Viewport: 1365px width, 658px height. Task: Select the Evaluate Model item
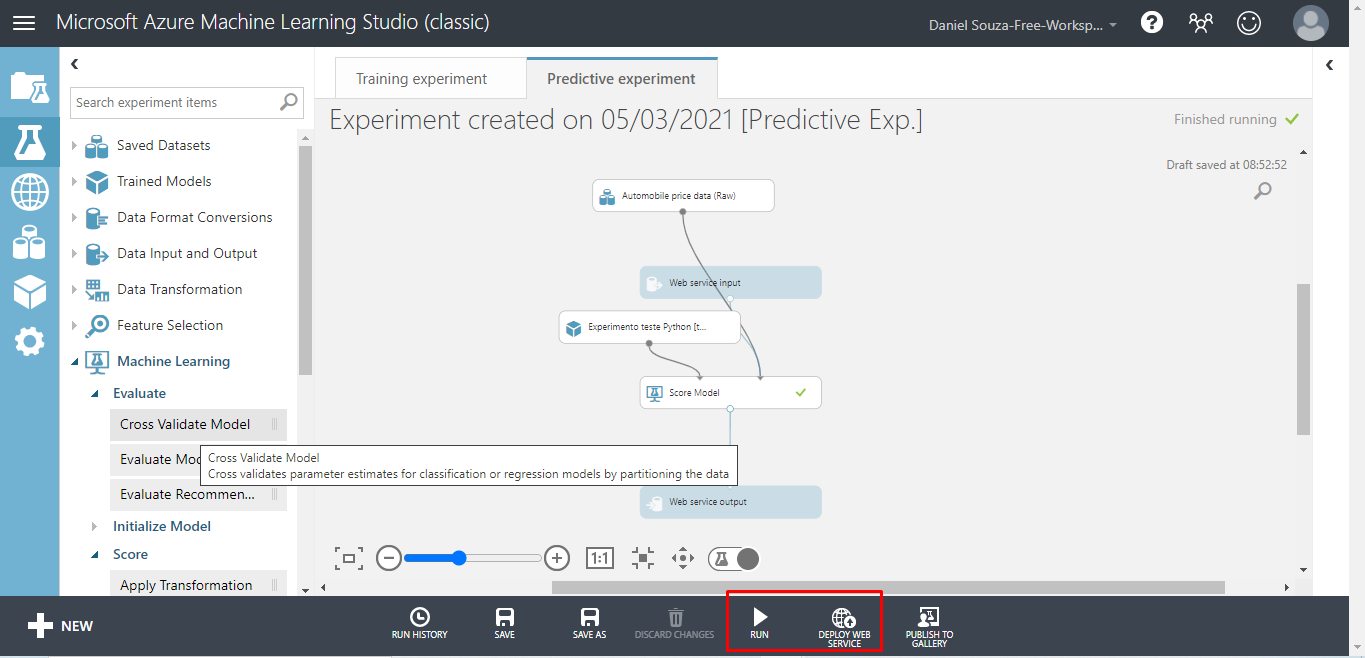[x=155, y=459]
